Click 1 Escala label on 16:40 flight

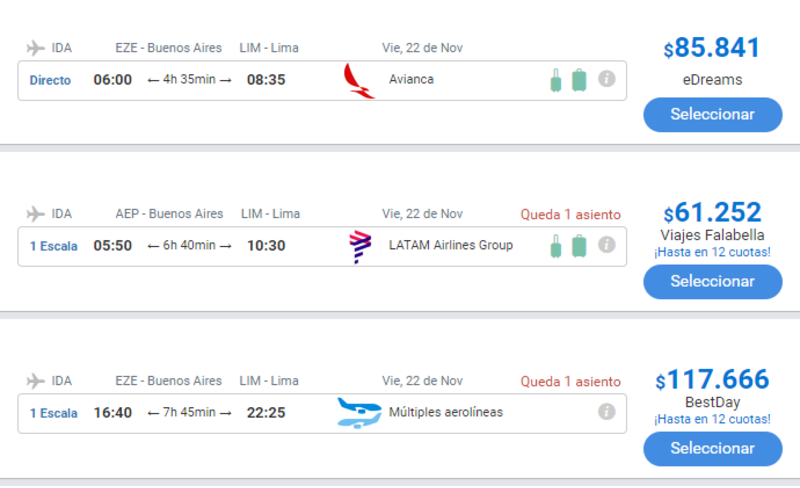click(x=53, y=412)
